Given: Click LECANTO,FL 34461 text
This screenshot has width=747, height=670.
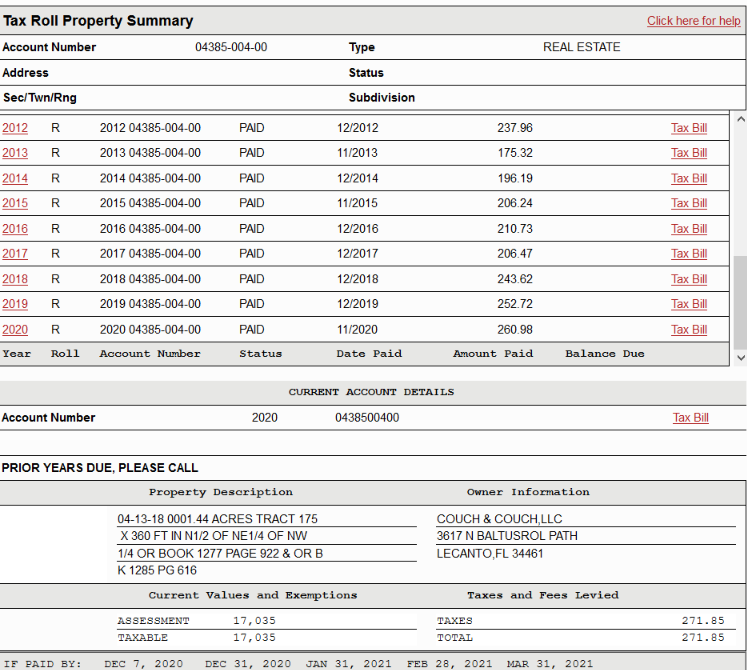Looking at the screenshot, I should [490, 554].
